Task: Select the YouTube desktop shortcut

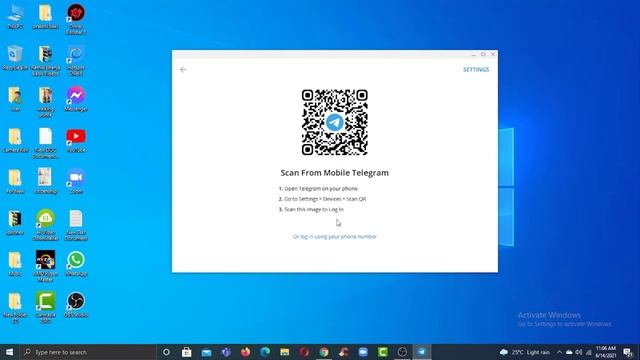Action: click(x=76, y=140)
